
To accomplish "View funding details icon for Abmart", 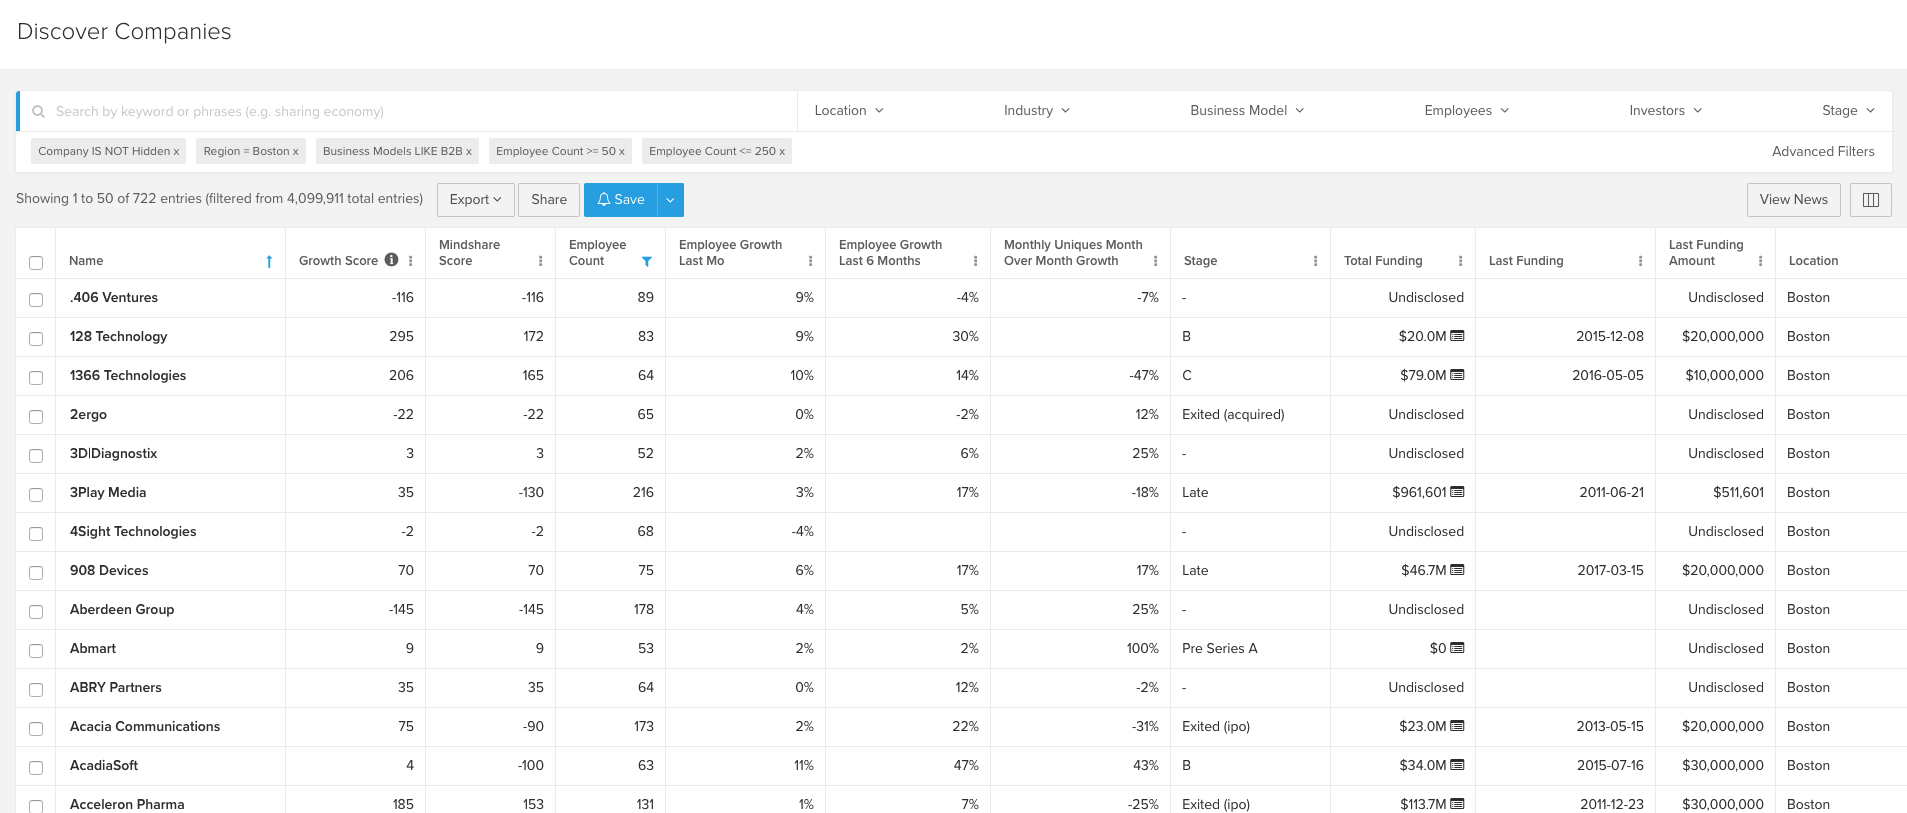I will [x=1457, y=648].
